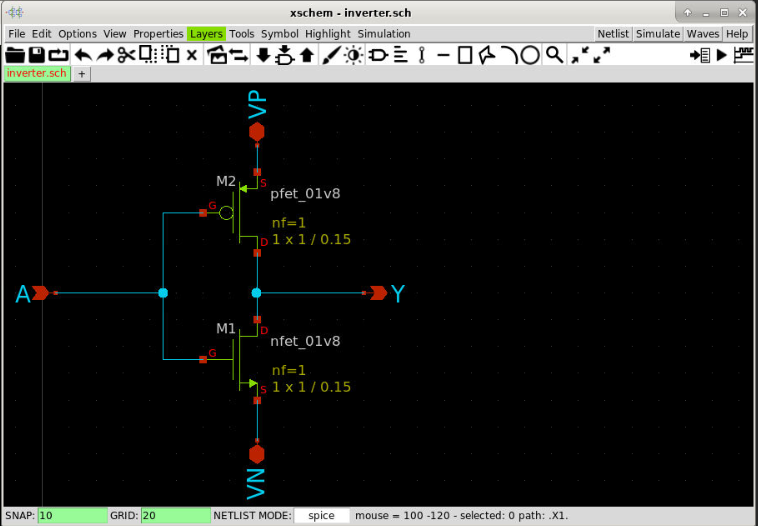This screenshot has width=758, height=526.
Task: Save the schematic with the floppy icon
Action: click(37, 55)
